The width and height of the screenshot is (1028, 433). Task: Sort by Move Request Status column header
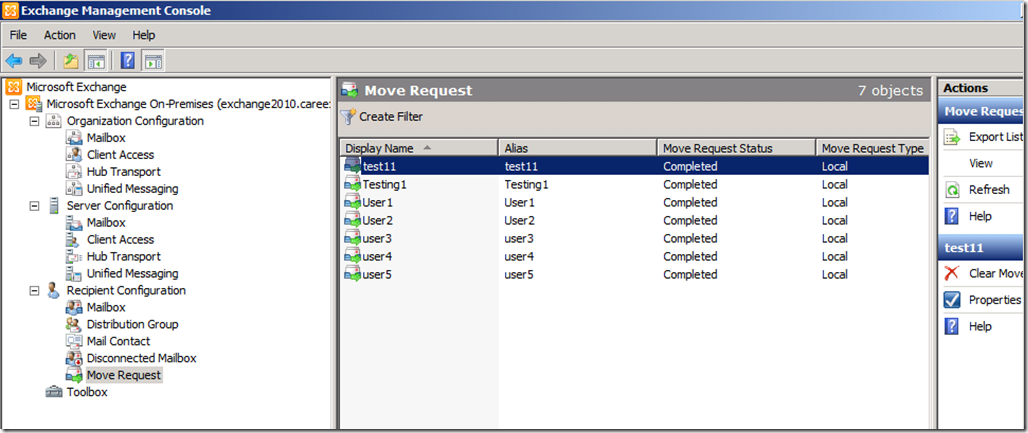[736, 148]
